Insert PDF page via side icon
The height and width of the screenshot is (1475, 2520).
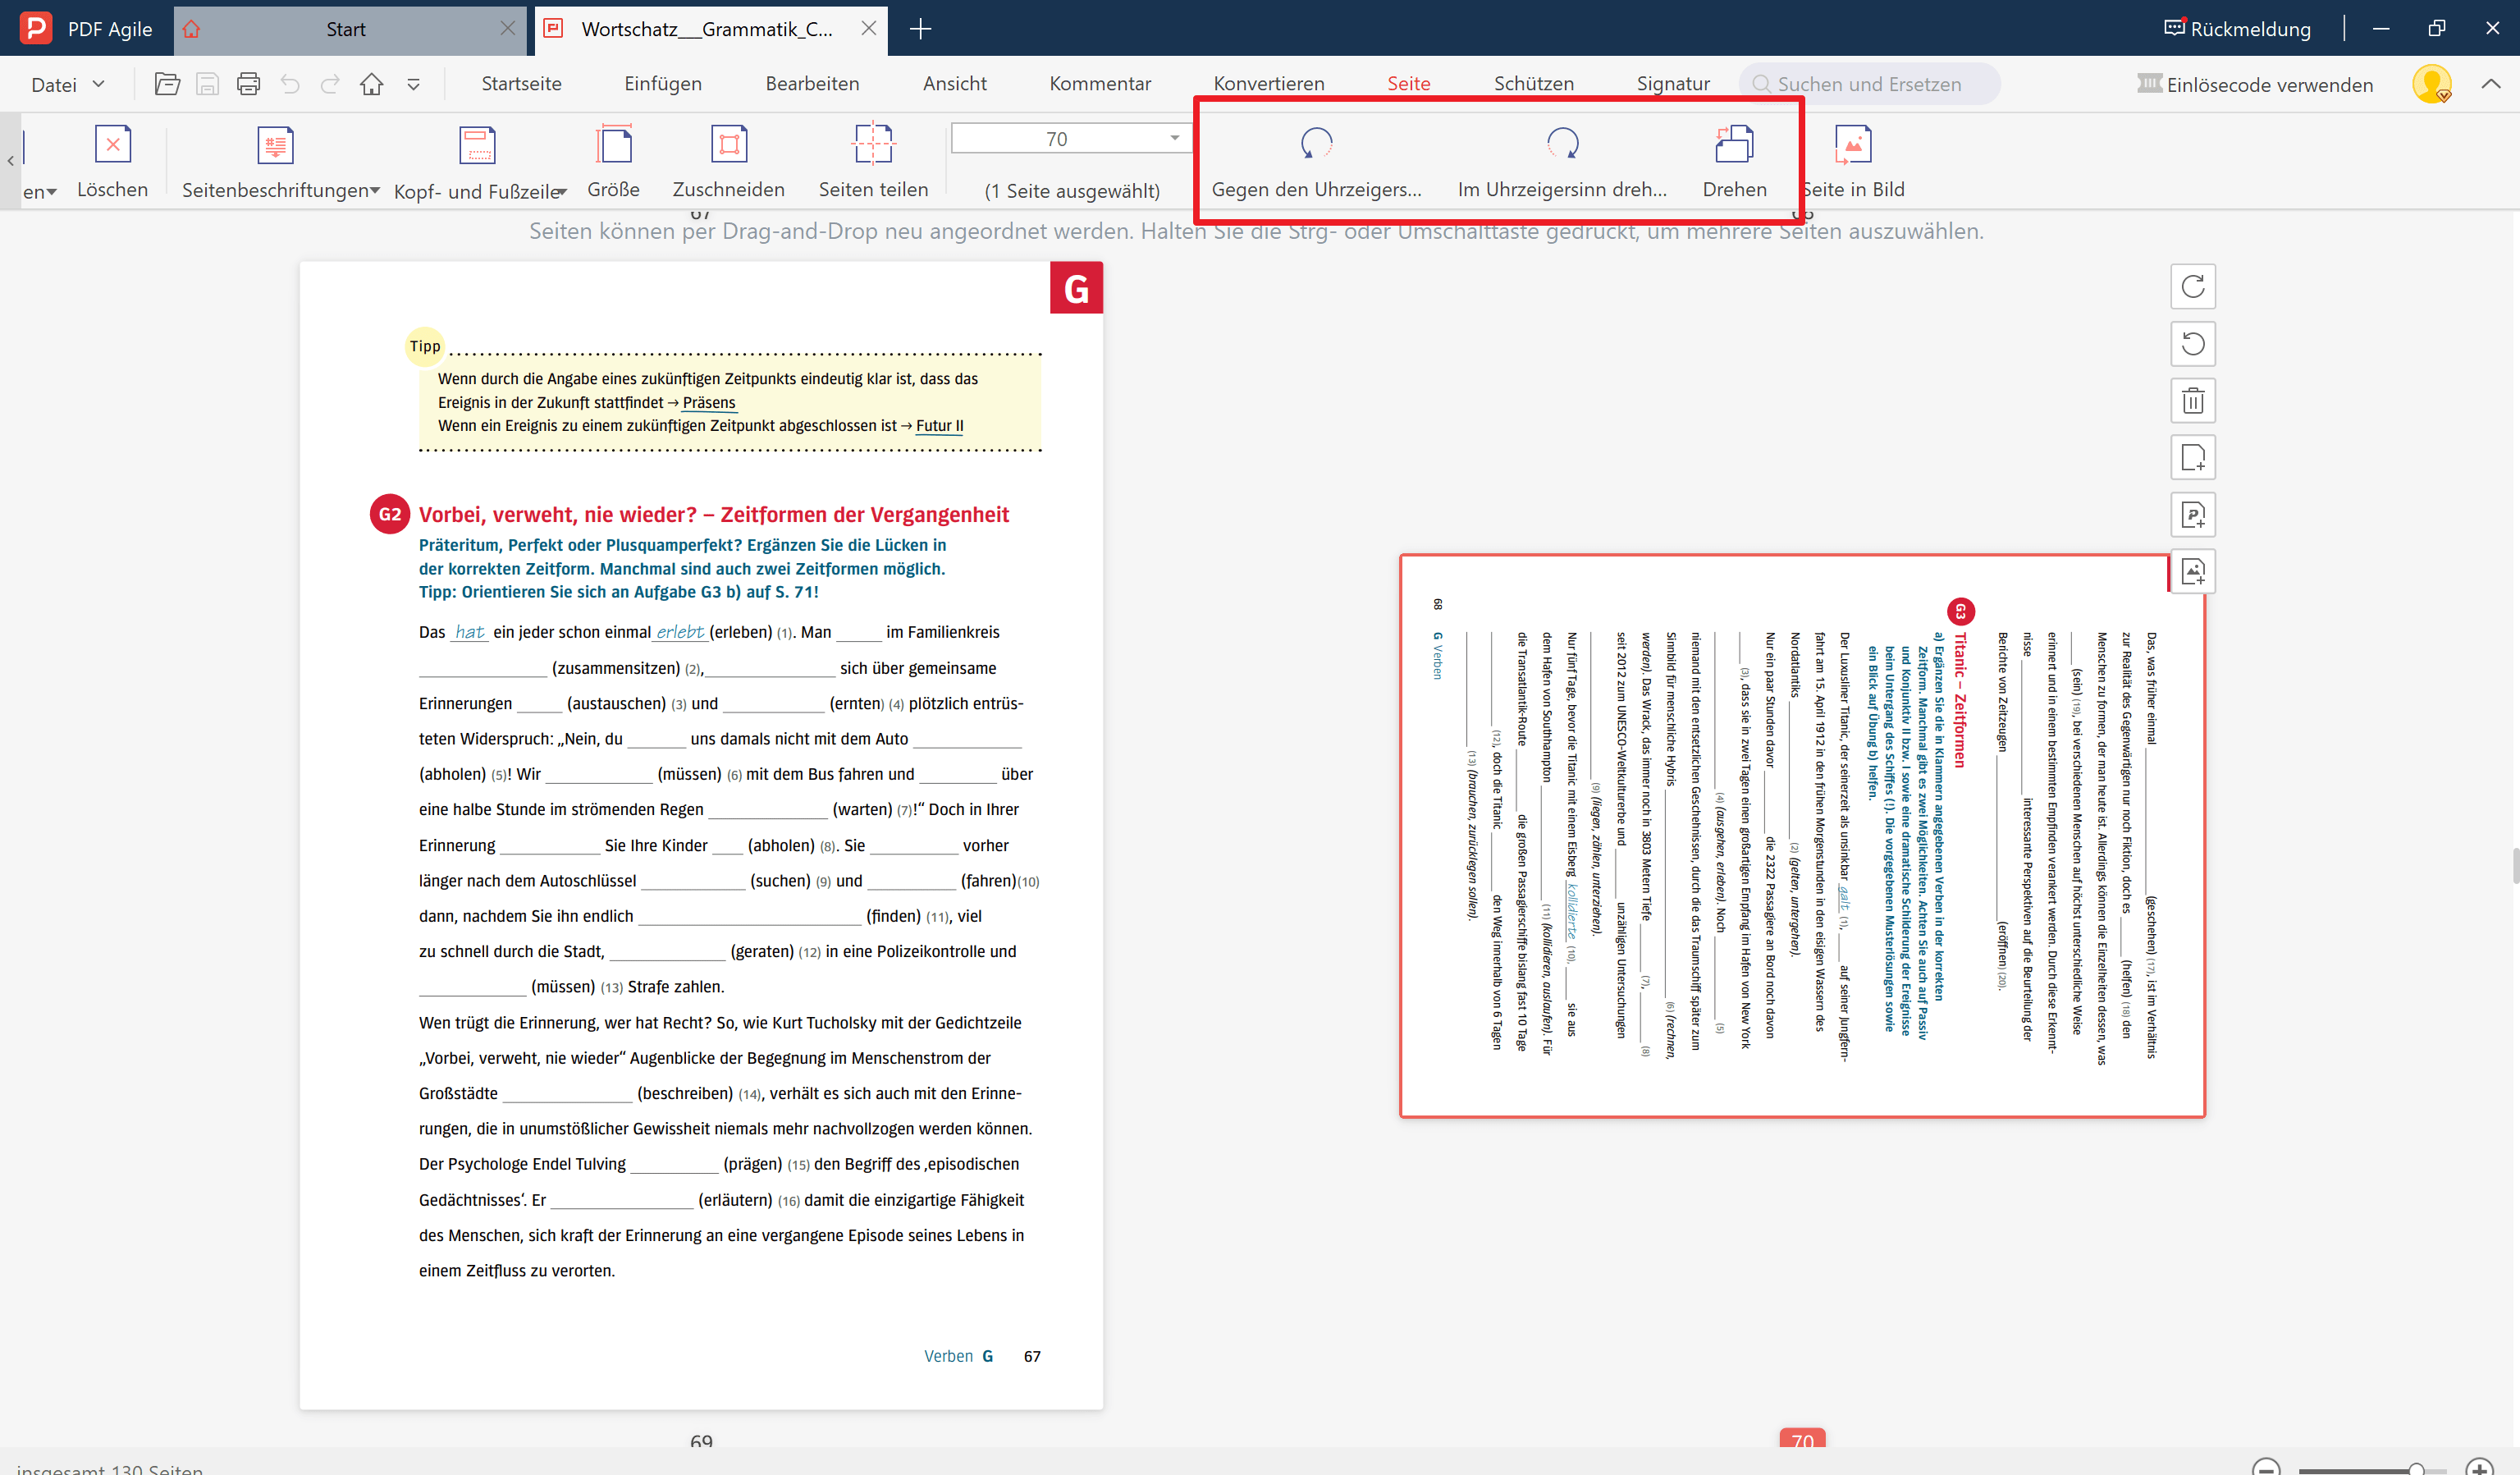2192,515
